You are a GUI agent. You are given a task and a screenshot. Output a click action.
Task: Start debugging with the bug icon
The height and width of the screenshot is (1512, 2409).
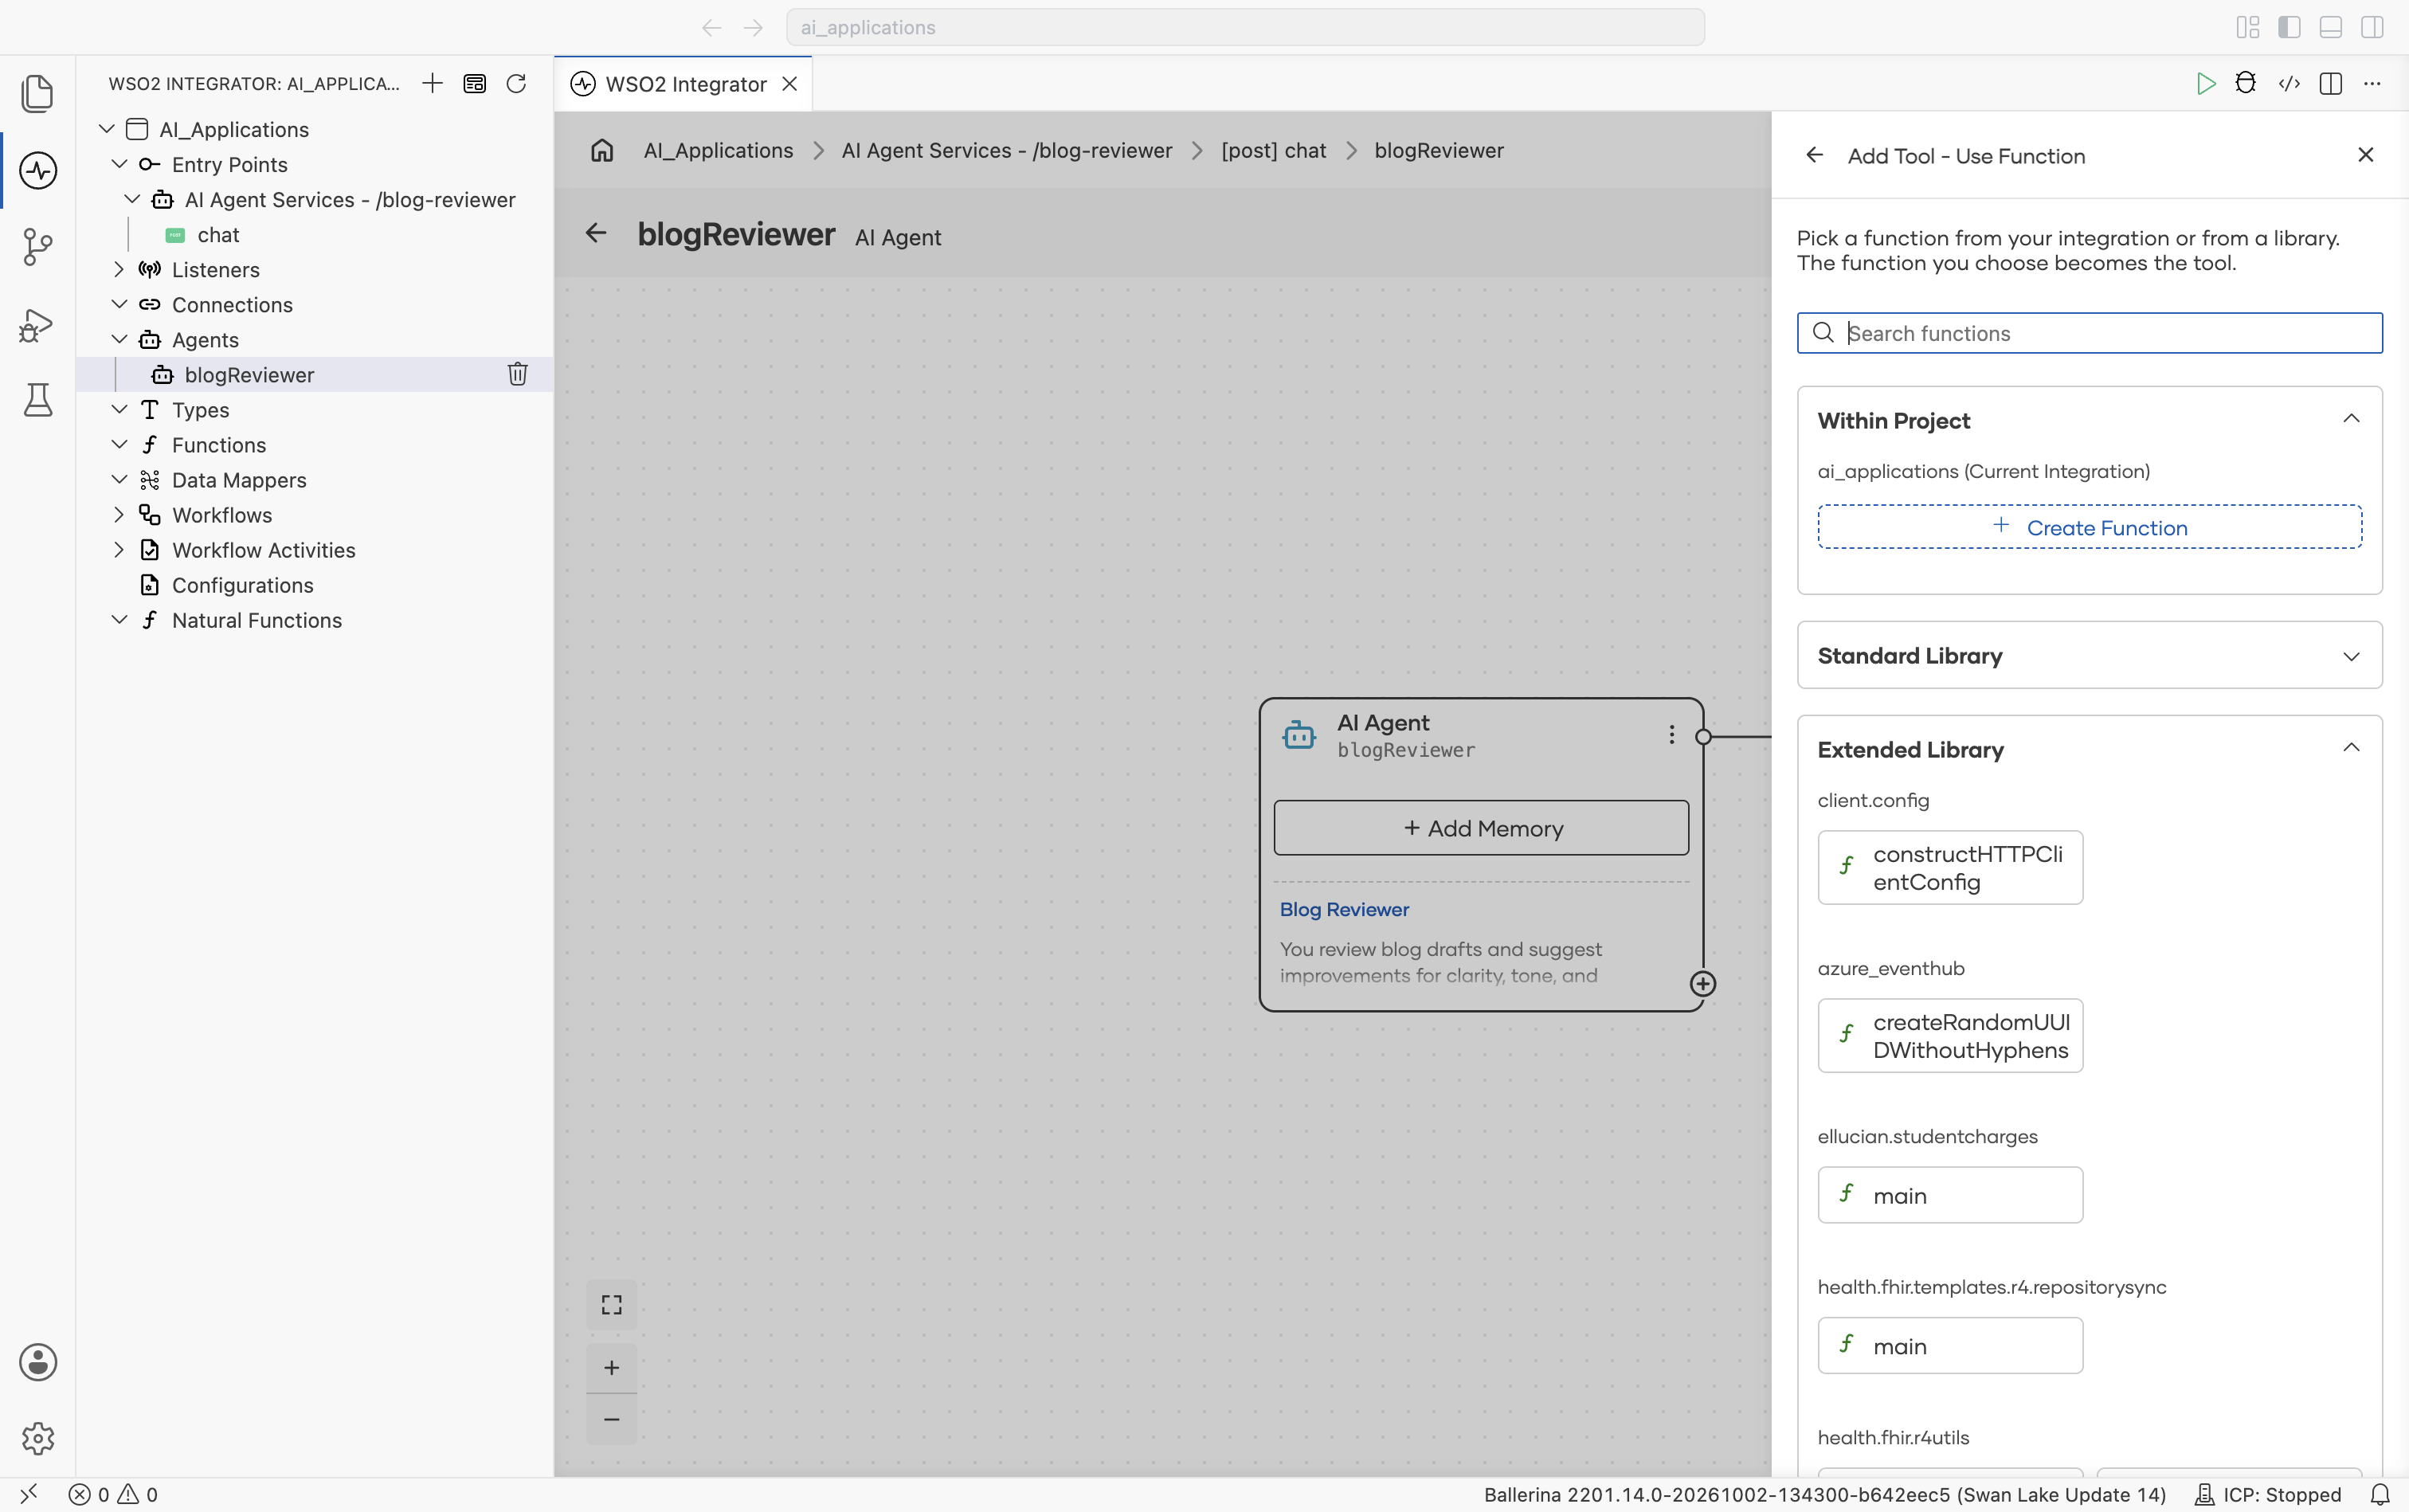pos(2246,83)
